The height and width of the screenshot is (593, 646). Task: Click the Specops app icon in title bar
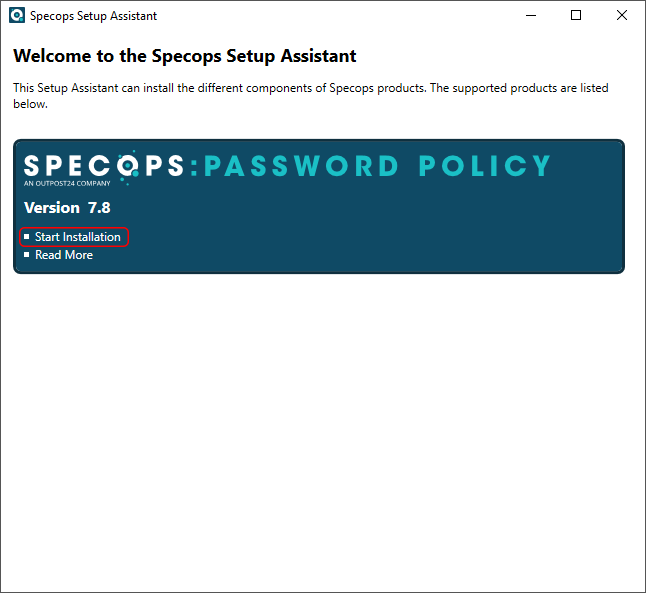click(x=17, y=16)
